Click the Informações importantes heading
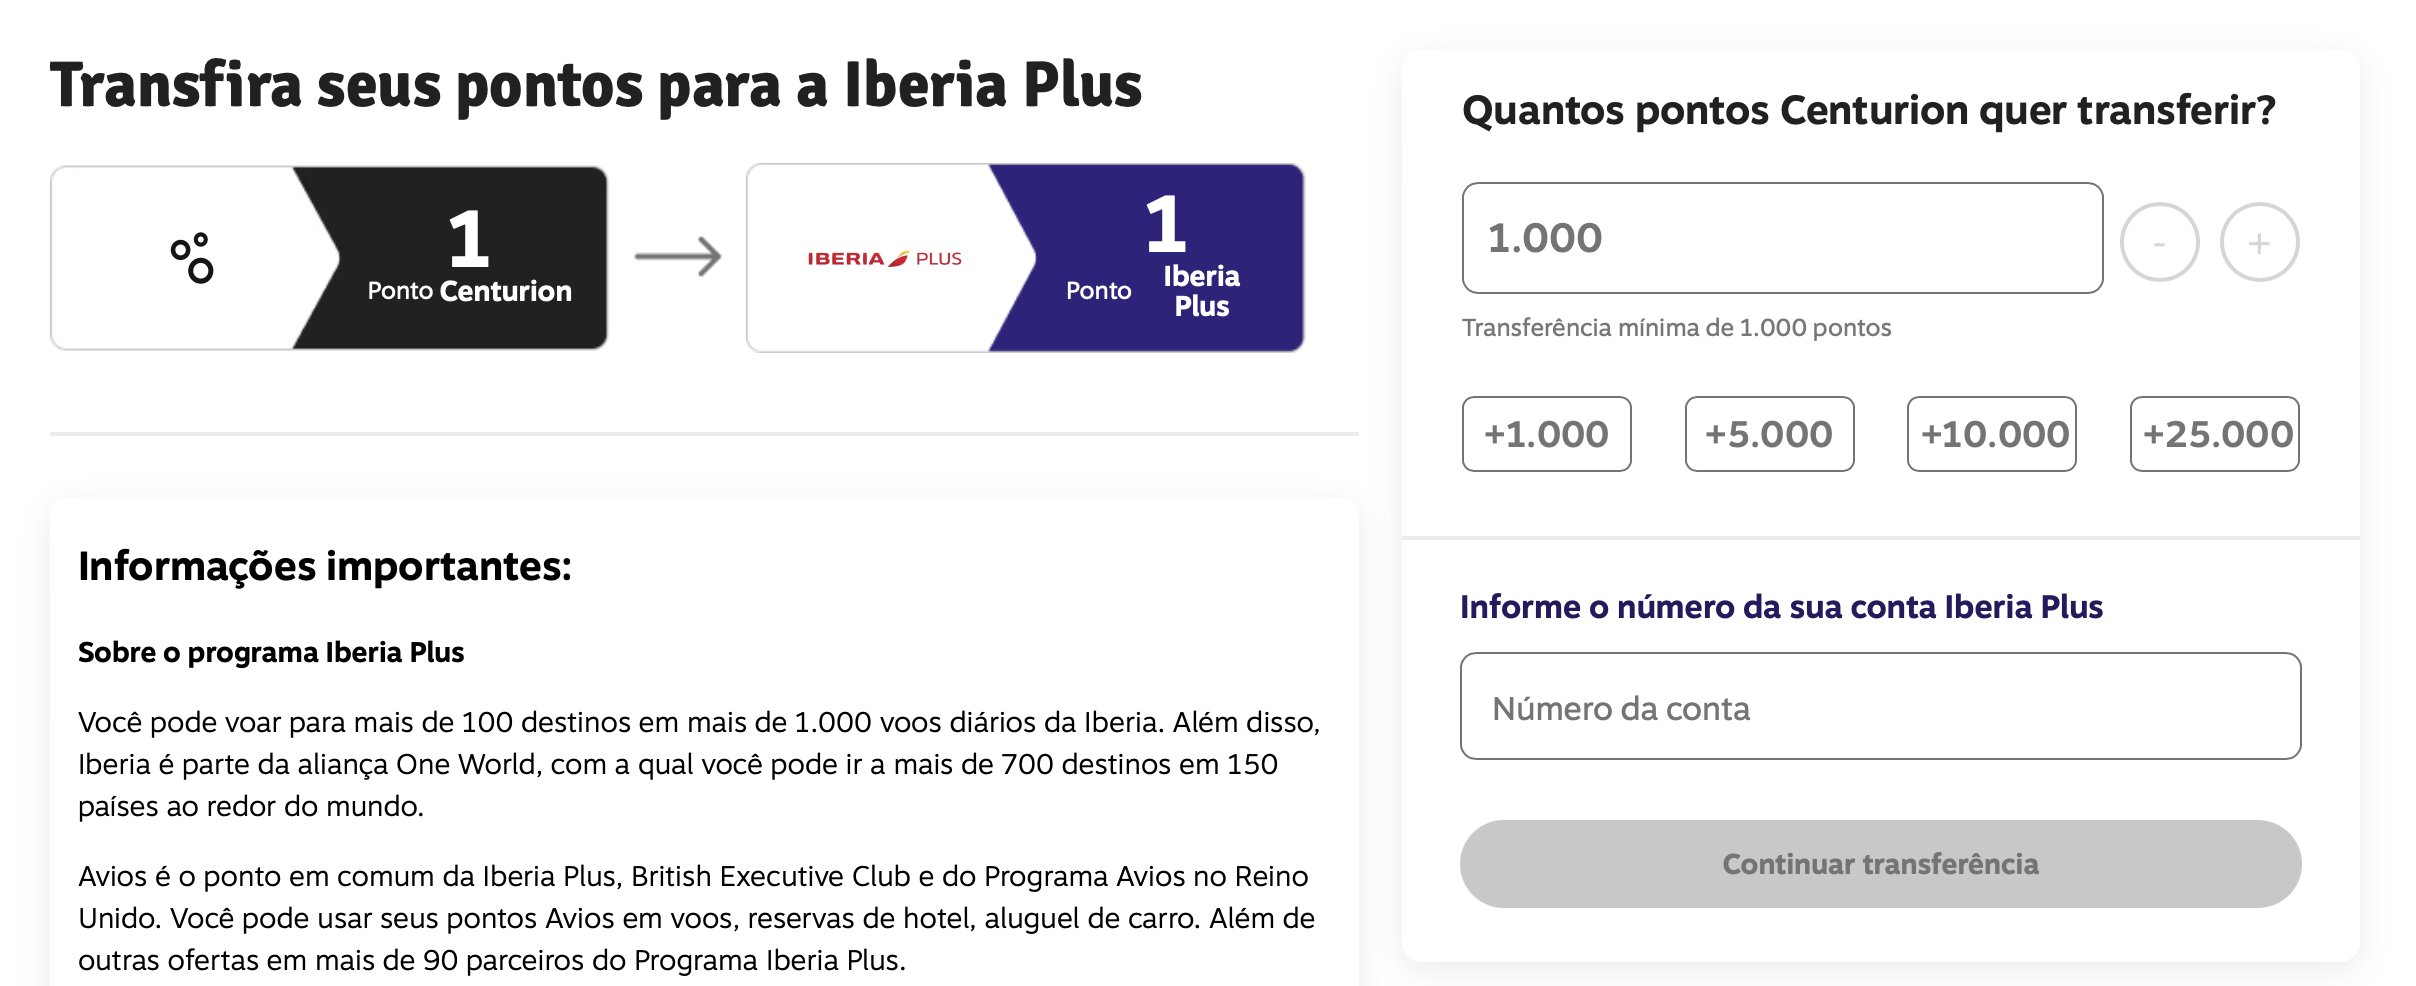Image resolution: width=2416 pixels, height=986 pixels. tap(325, 566)
